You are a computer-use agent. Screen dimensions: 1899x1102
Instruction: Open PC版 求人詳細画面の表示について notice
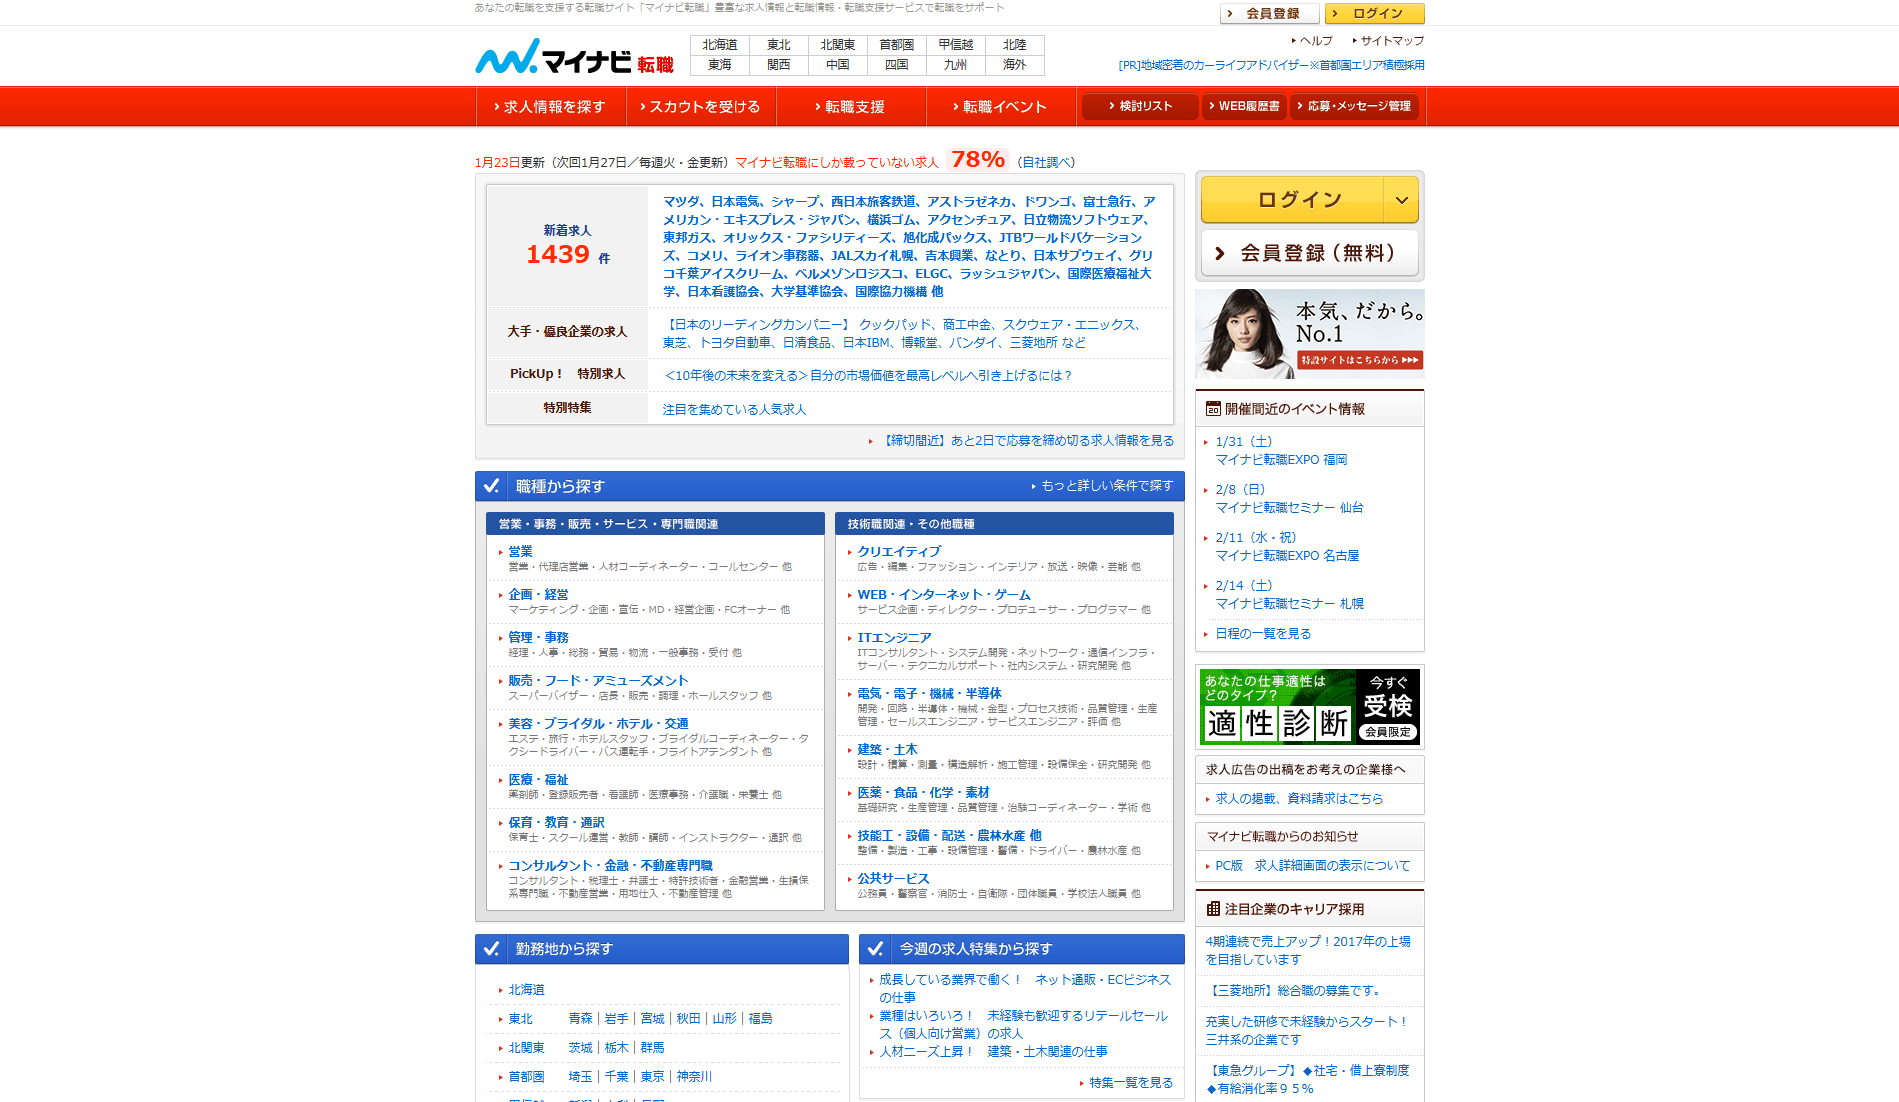[x=1312, y=866]
